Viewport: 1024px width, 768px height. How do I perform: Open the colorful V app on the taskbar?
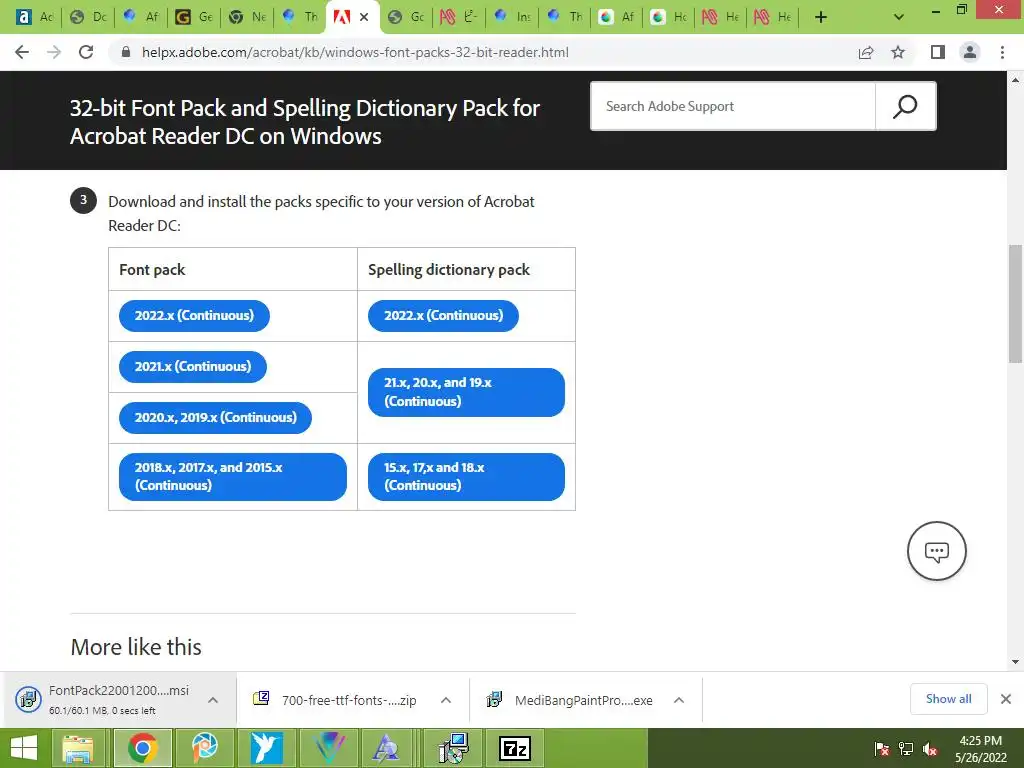pyautogui.click(x=328, y=748)
